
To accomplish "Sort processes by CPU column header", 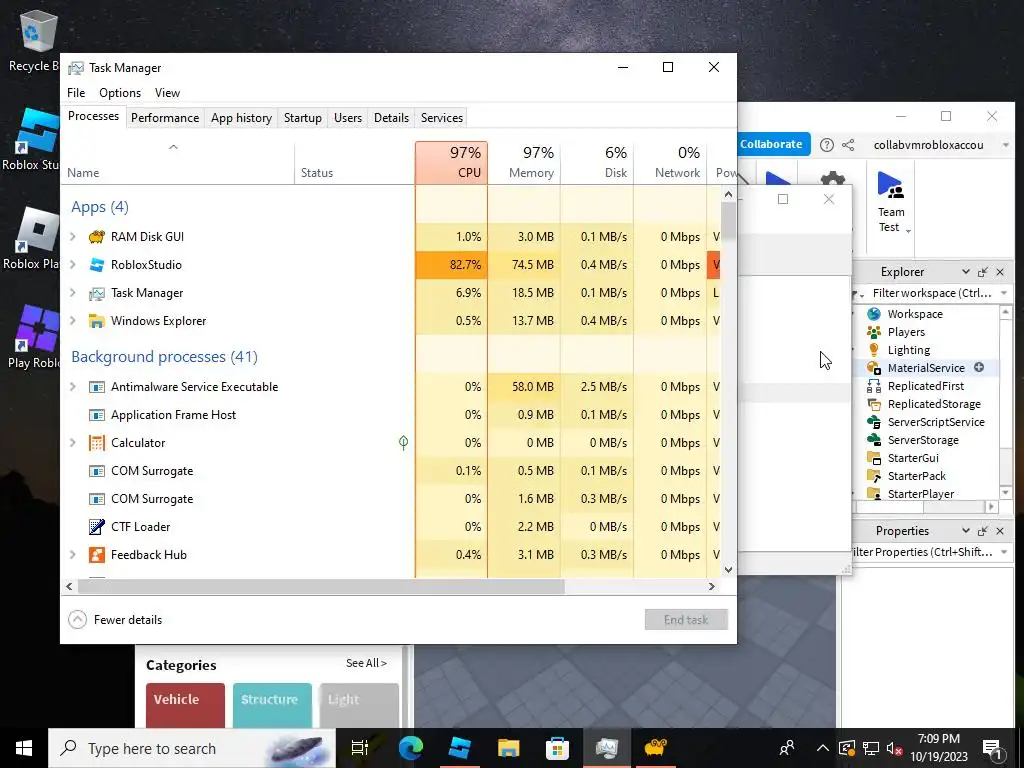I will point(451,163).
